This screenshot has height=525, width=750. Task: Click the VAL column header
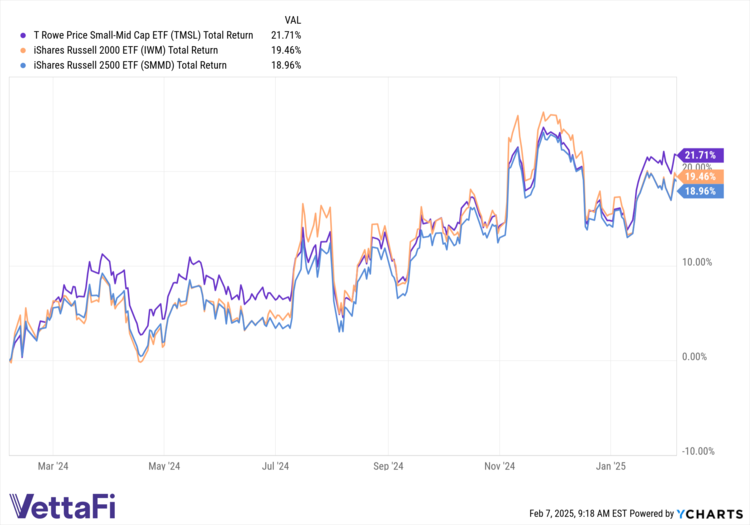(x=294, y=17)
